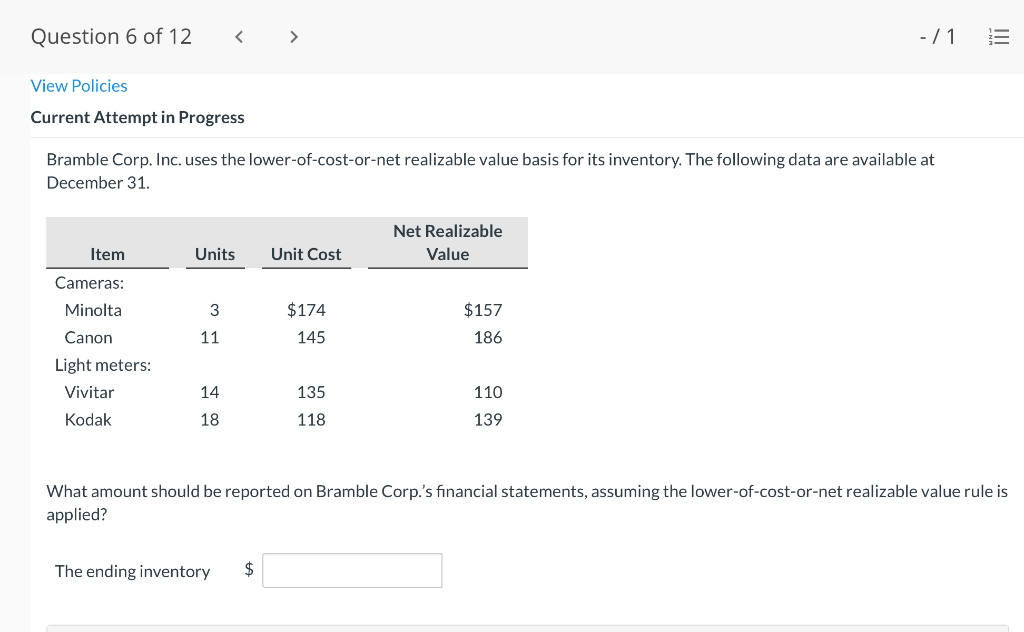Select the Minolta row label
The image size is (1024, 632).
[93, 310]
